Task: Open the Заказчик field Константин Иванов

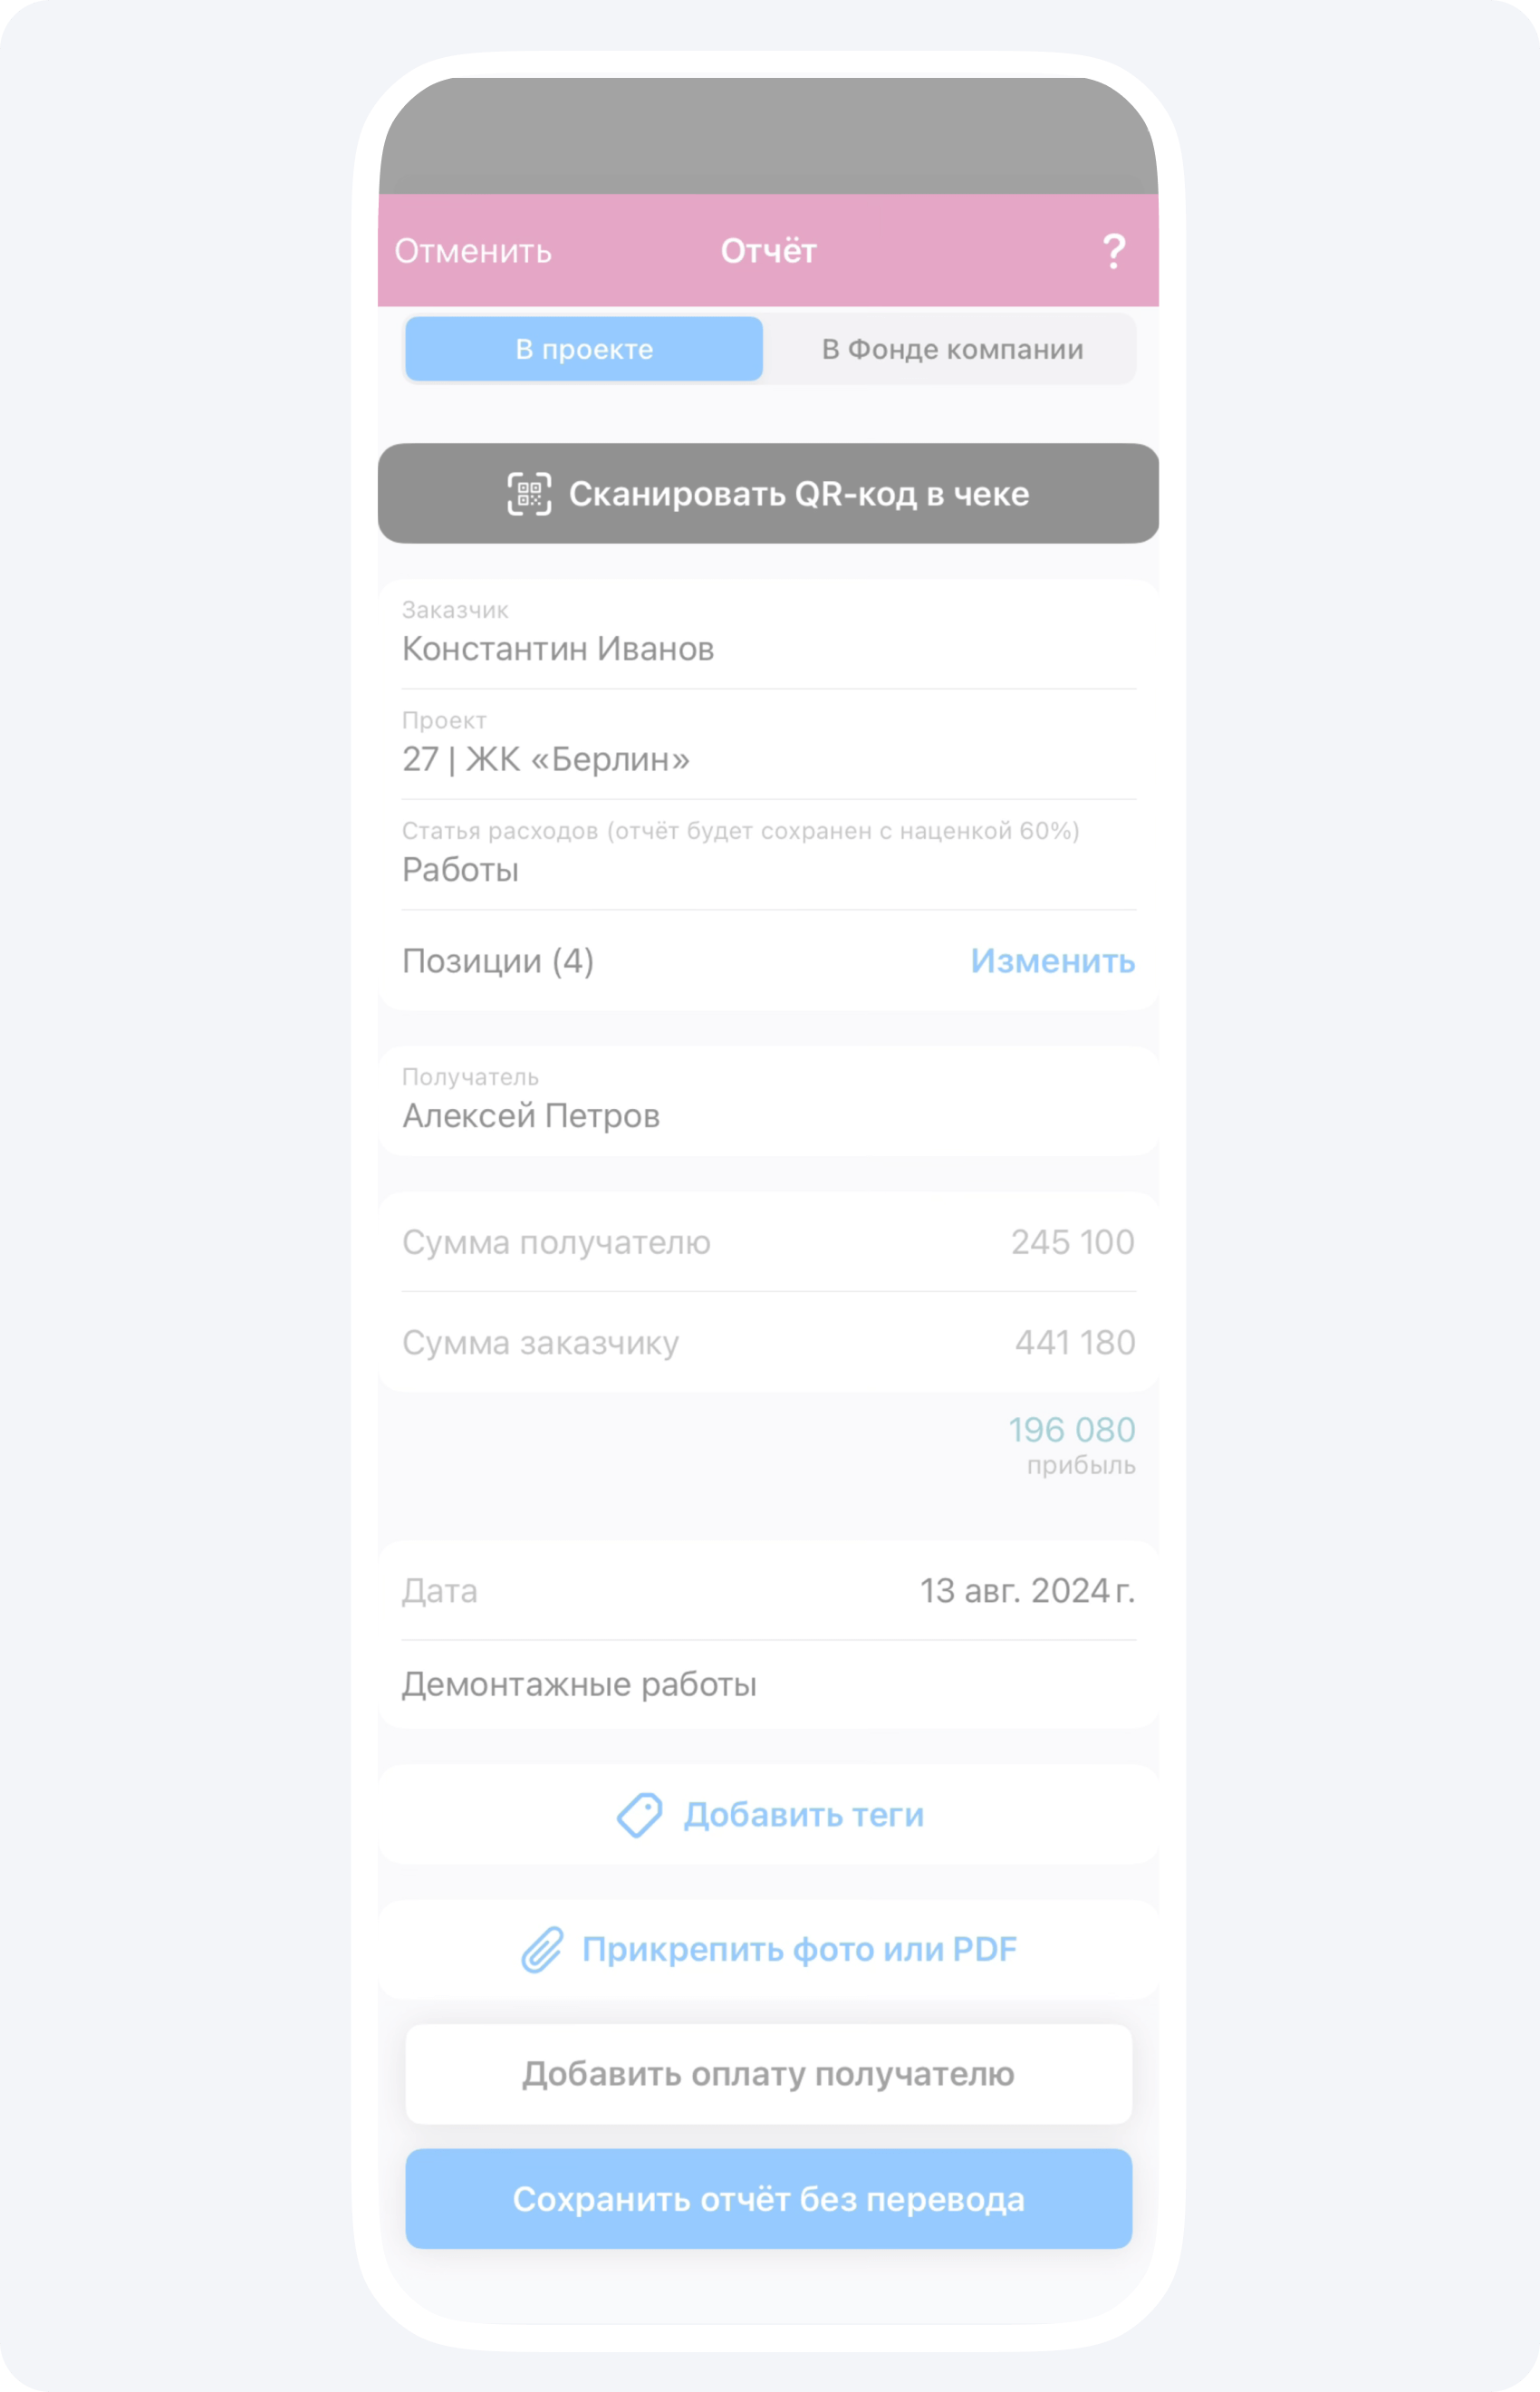Action: pos(768,636)
